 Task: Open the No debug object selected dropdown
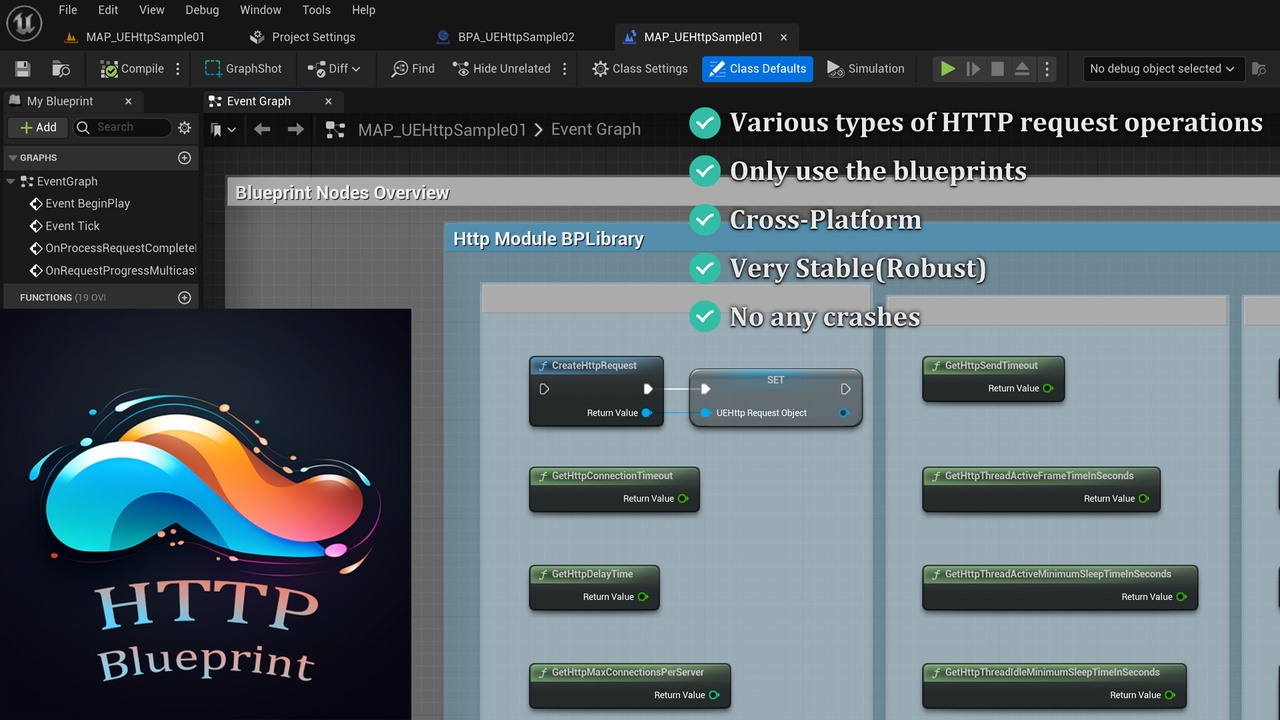click(x=1162, y=69)
